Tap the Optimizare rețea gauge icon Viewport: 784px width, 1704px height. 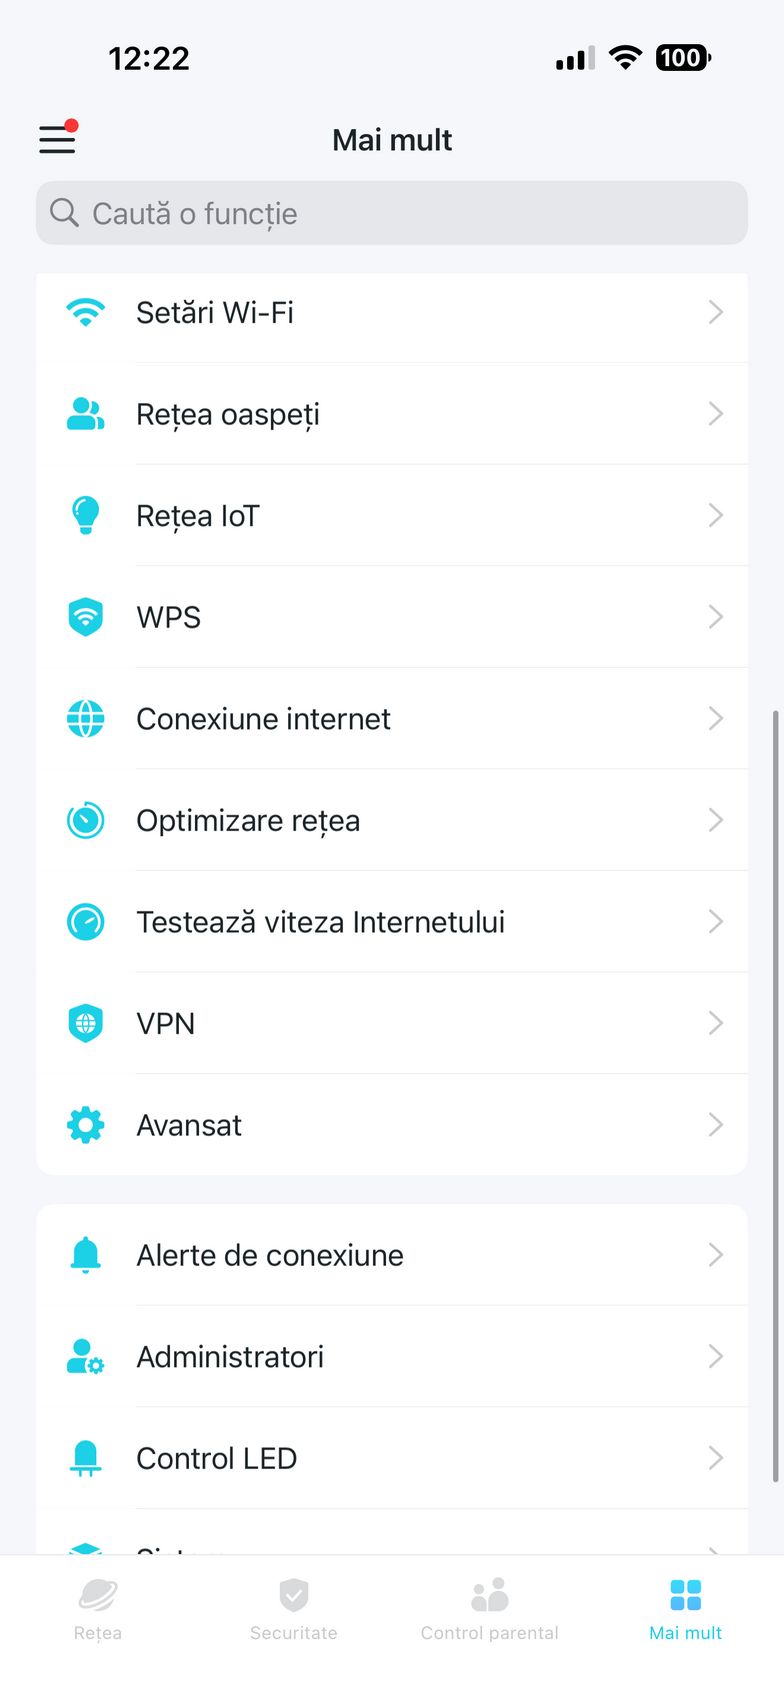pos(86,820)
